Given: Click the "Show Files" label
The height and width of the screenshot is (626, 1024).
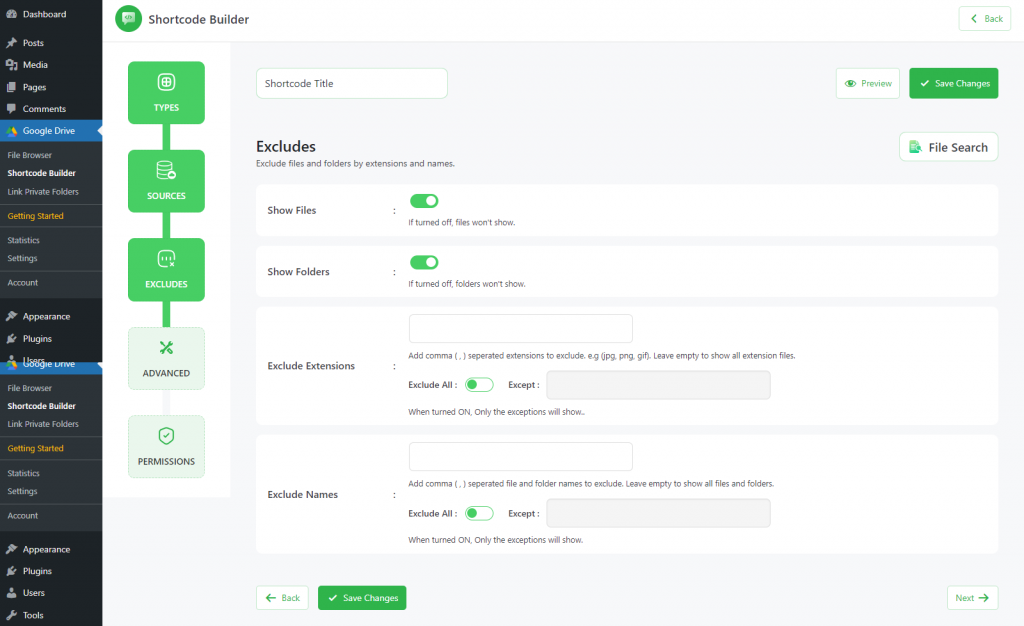Looking at the screenshot, I should (x=292, y=210).
